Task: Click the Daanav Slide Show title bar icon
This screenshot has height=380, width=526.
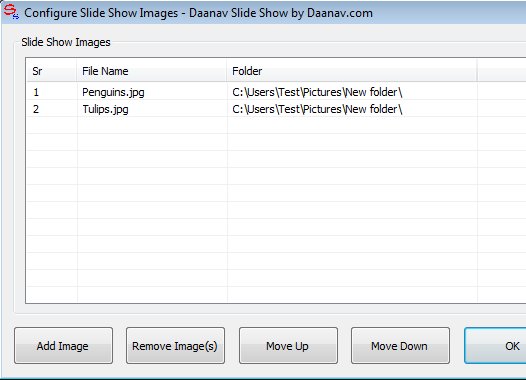Action: (11, 12)
